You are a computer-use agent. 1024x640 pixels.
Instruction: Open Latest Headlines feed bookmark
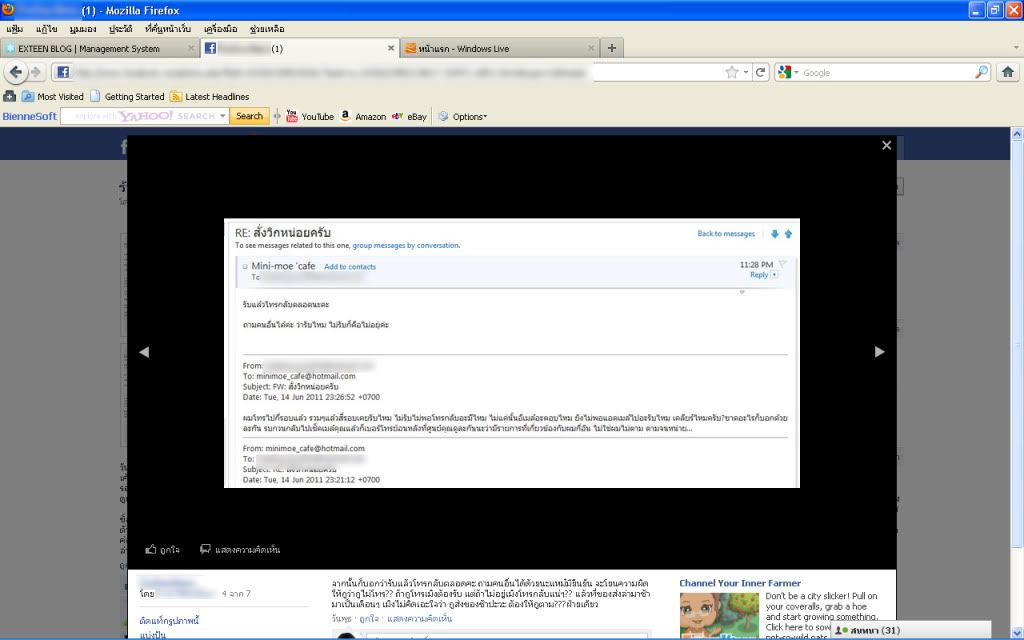pyautogui.click(x=209, y=97)
